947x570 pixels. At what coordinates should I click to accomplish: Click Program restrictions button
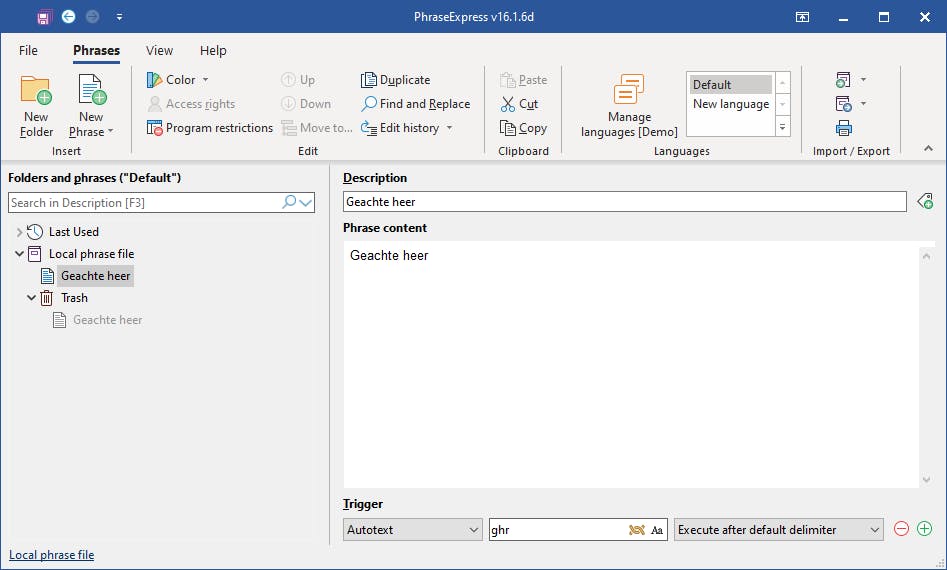coord(210,128)
